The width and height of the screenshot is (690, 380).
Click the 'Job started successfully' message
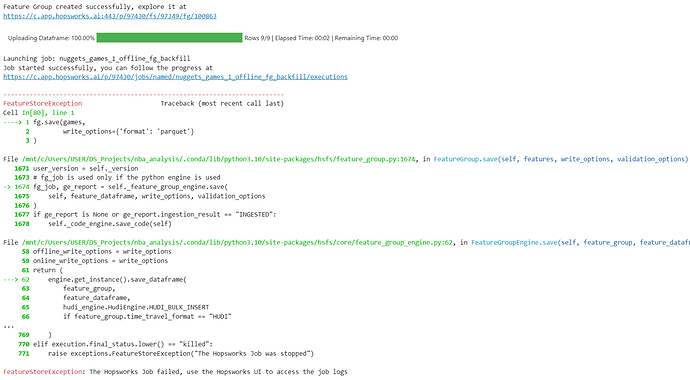point(108,68)
